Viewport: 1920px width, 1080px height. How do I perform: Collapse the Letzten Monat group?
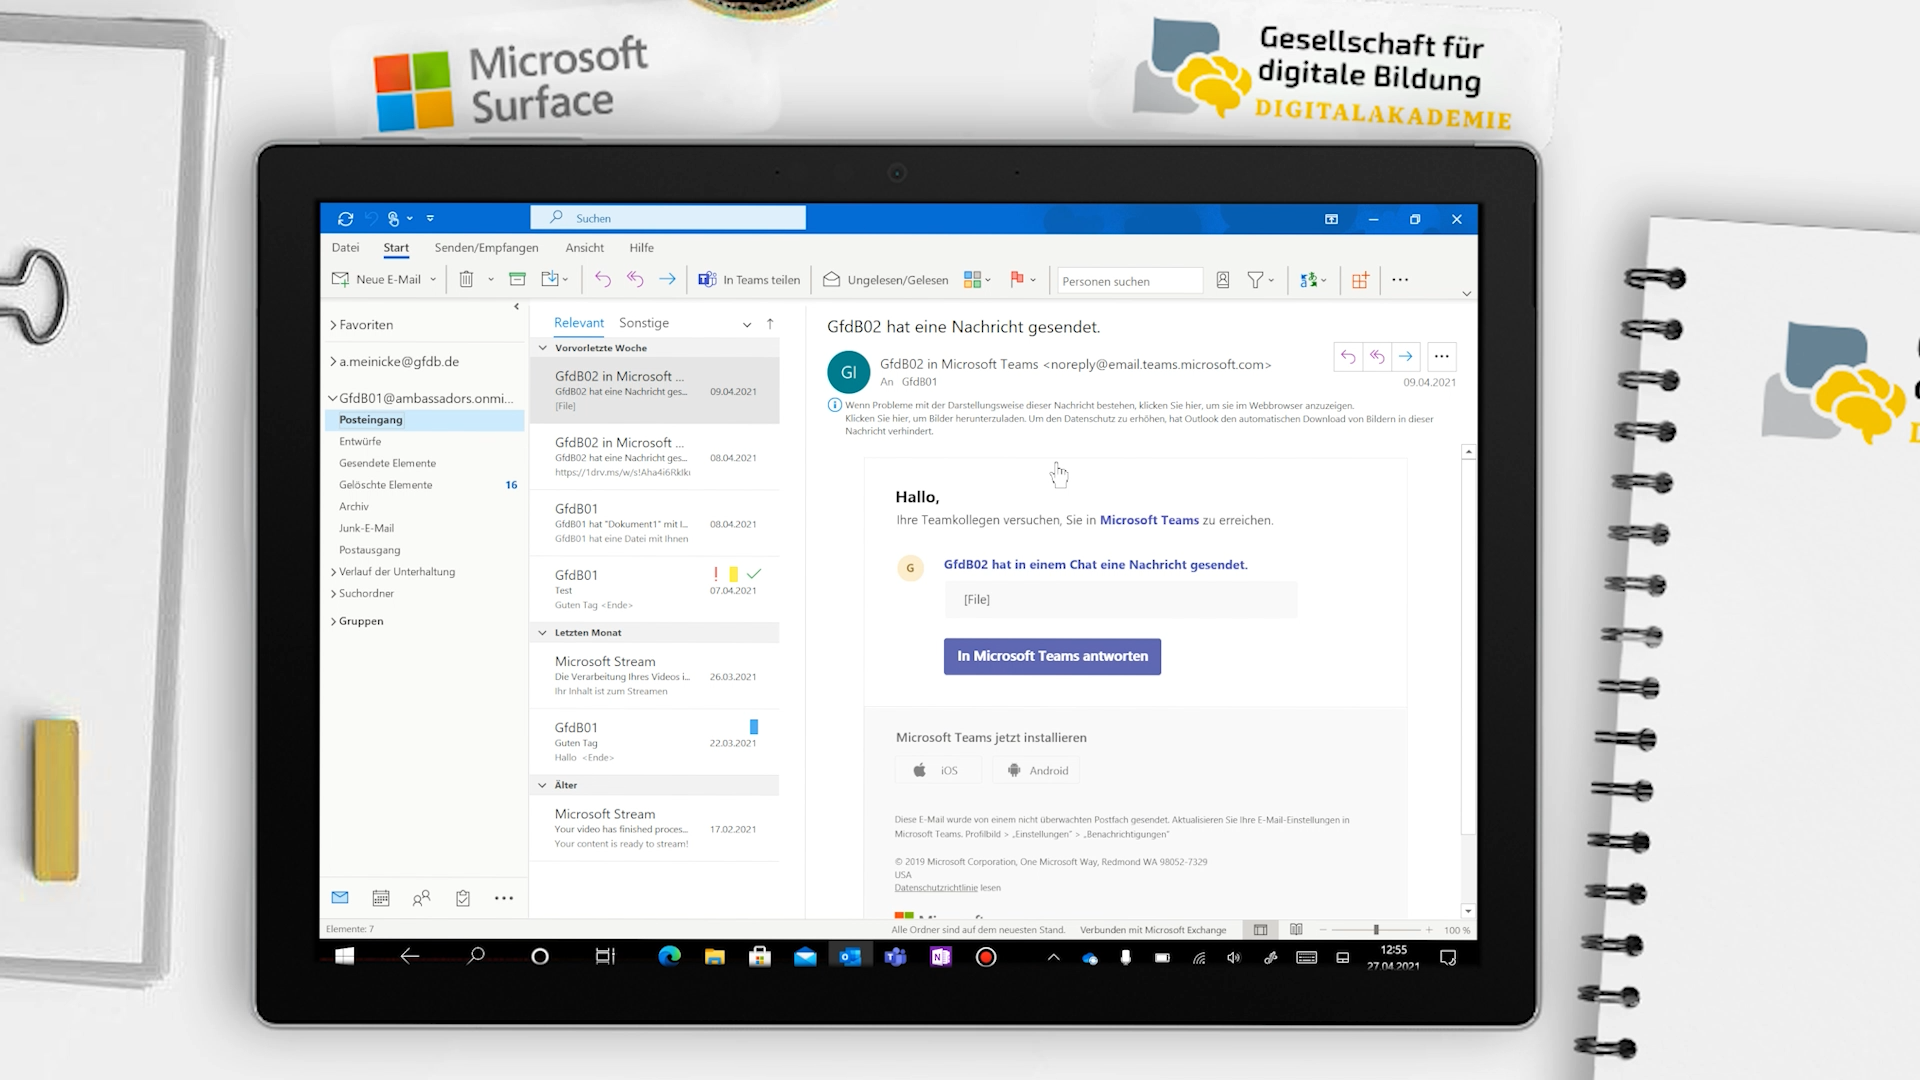[543, 633]
